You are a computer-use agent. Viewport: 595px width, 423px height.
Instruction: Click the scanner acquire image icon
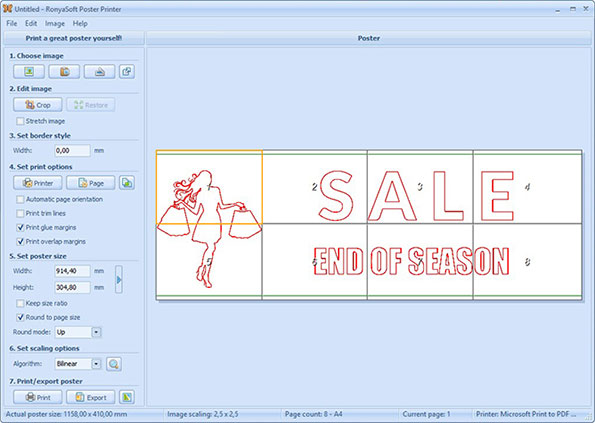pyautogui.click(x=99, y=72)
